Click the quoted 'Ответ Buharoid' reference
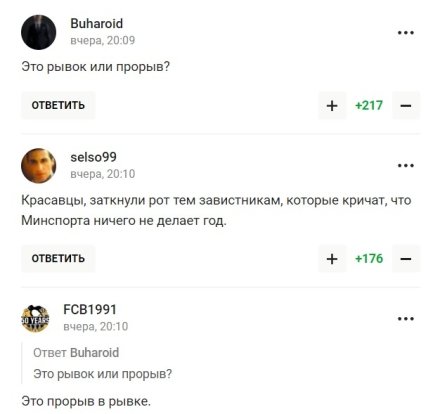 pos(76,353)
